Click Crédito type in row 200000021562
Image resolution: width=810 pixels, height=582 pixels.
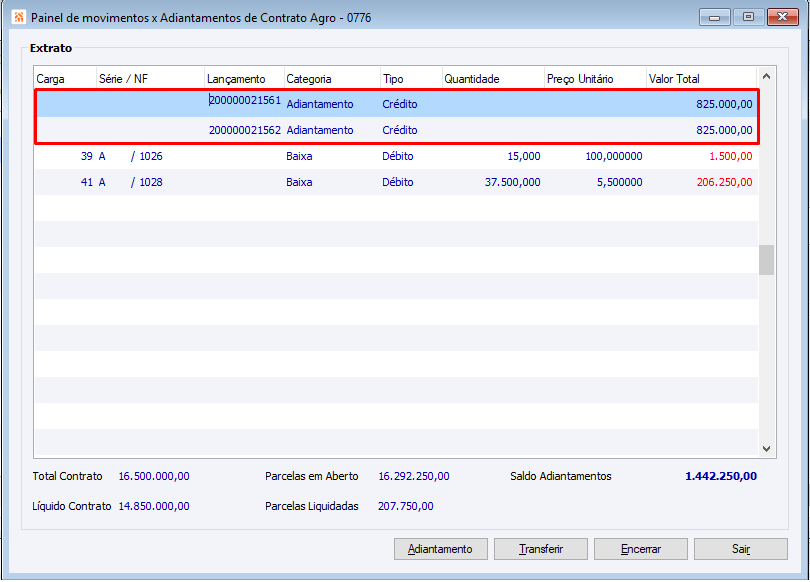400,130
